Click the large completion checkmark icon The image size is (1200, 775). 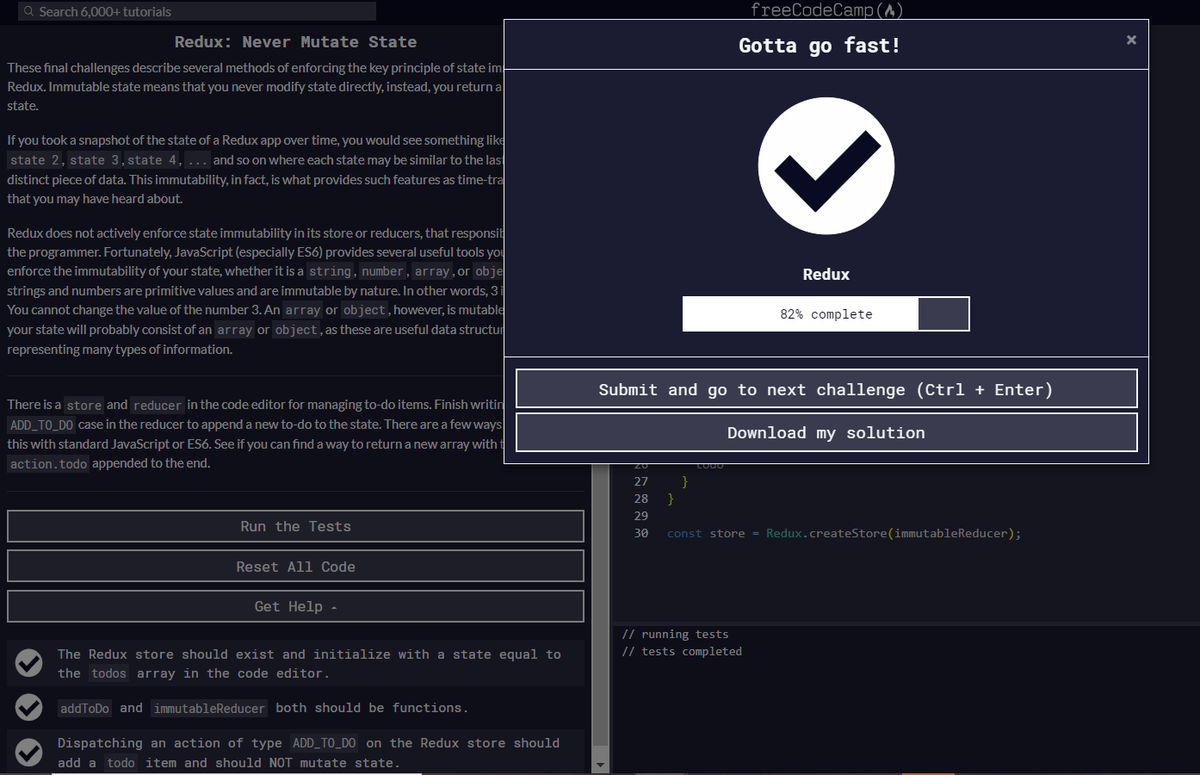pyautogui.click(x=826, y=167)
